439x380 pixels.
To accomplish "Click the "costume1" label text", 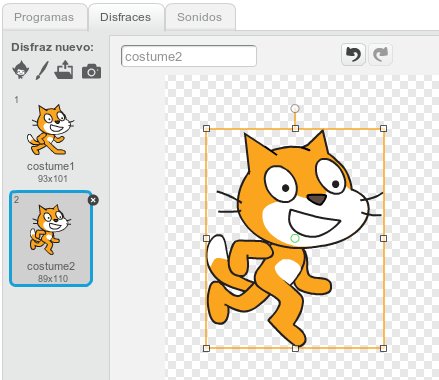I will click(51, 166).
